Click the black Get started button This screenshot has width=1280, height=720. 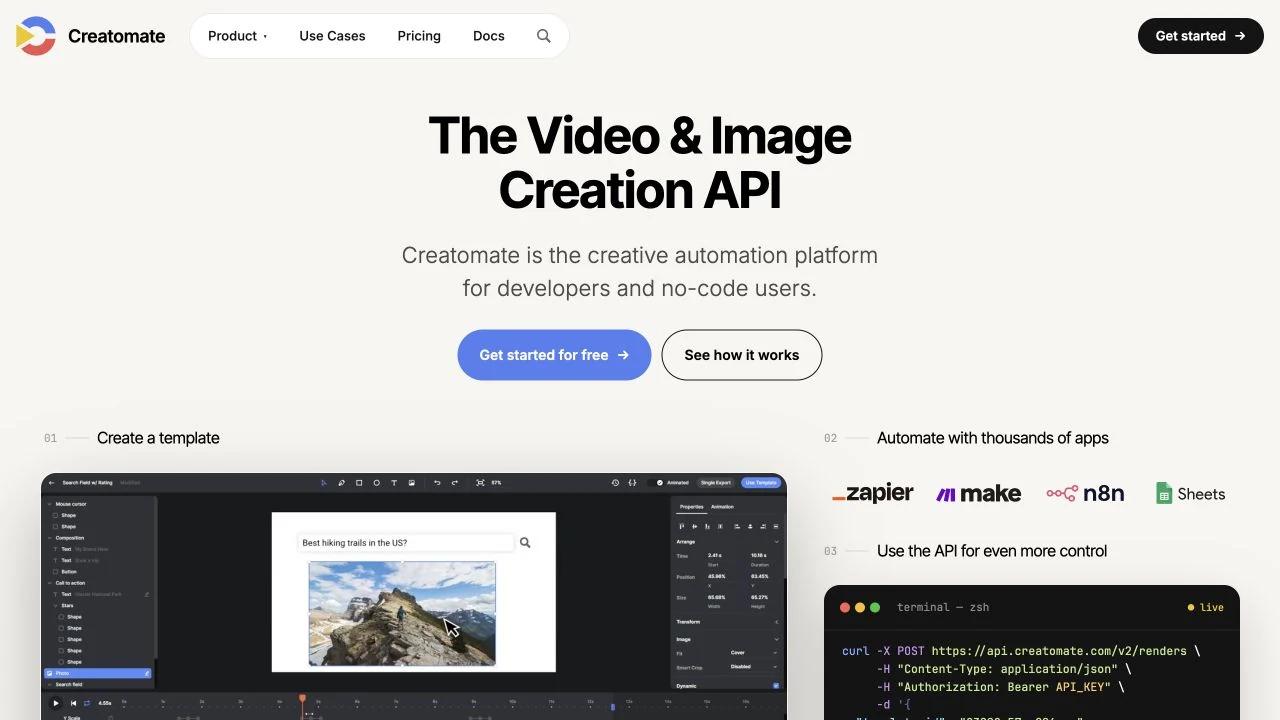tap(1201, 36)
